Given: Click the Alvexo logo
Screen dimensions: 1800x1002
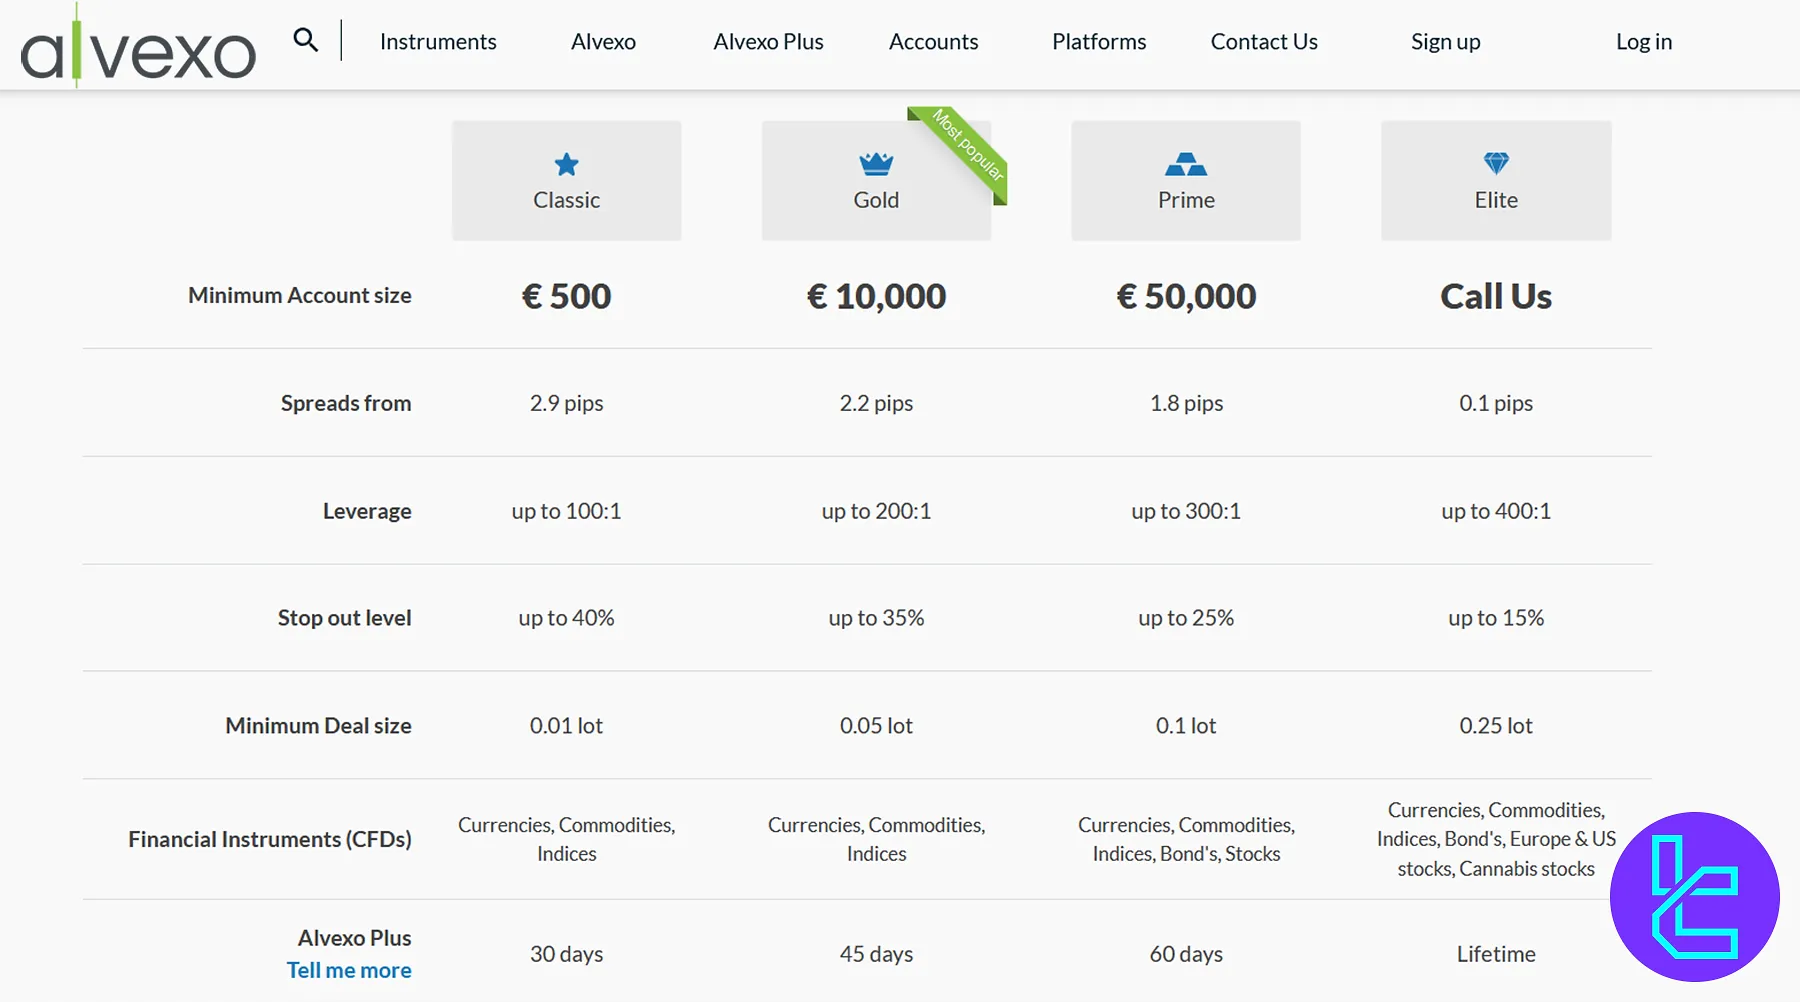Looking at the screenshot, I should coord(138,47).
